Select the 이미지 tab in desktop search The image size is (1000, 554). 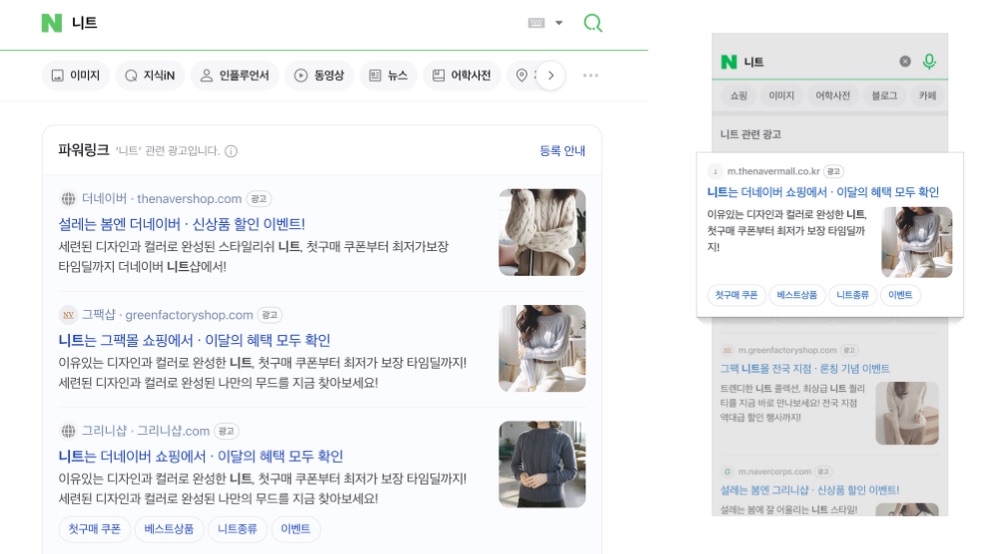(76, 75)
